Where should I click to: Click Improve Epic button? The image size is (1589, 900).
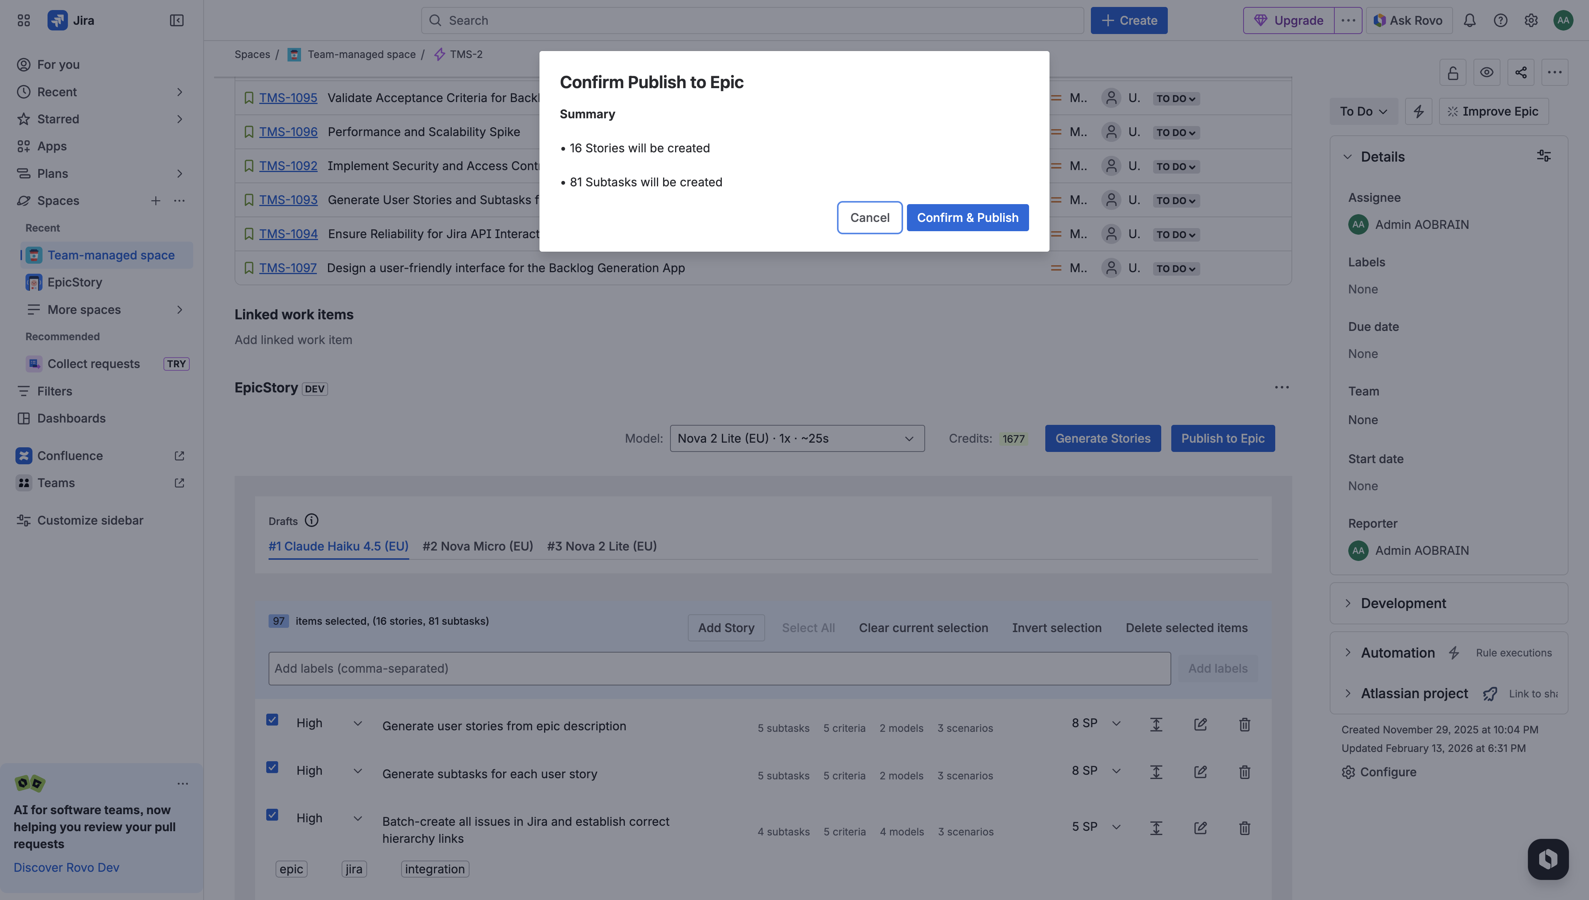[1493, 111]
